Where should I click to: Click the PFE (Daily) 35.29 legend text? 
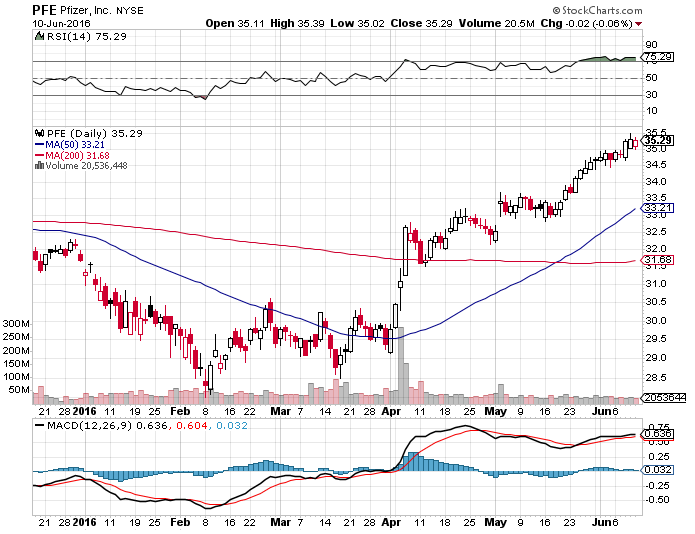coord(95,133)
